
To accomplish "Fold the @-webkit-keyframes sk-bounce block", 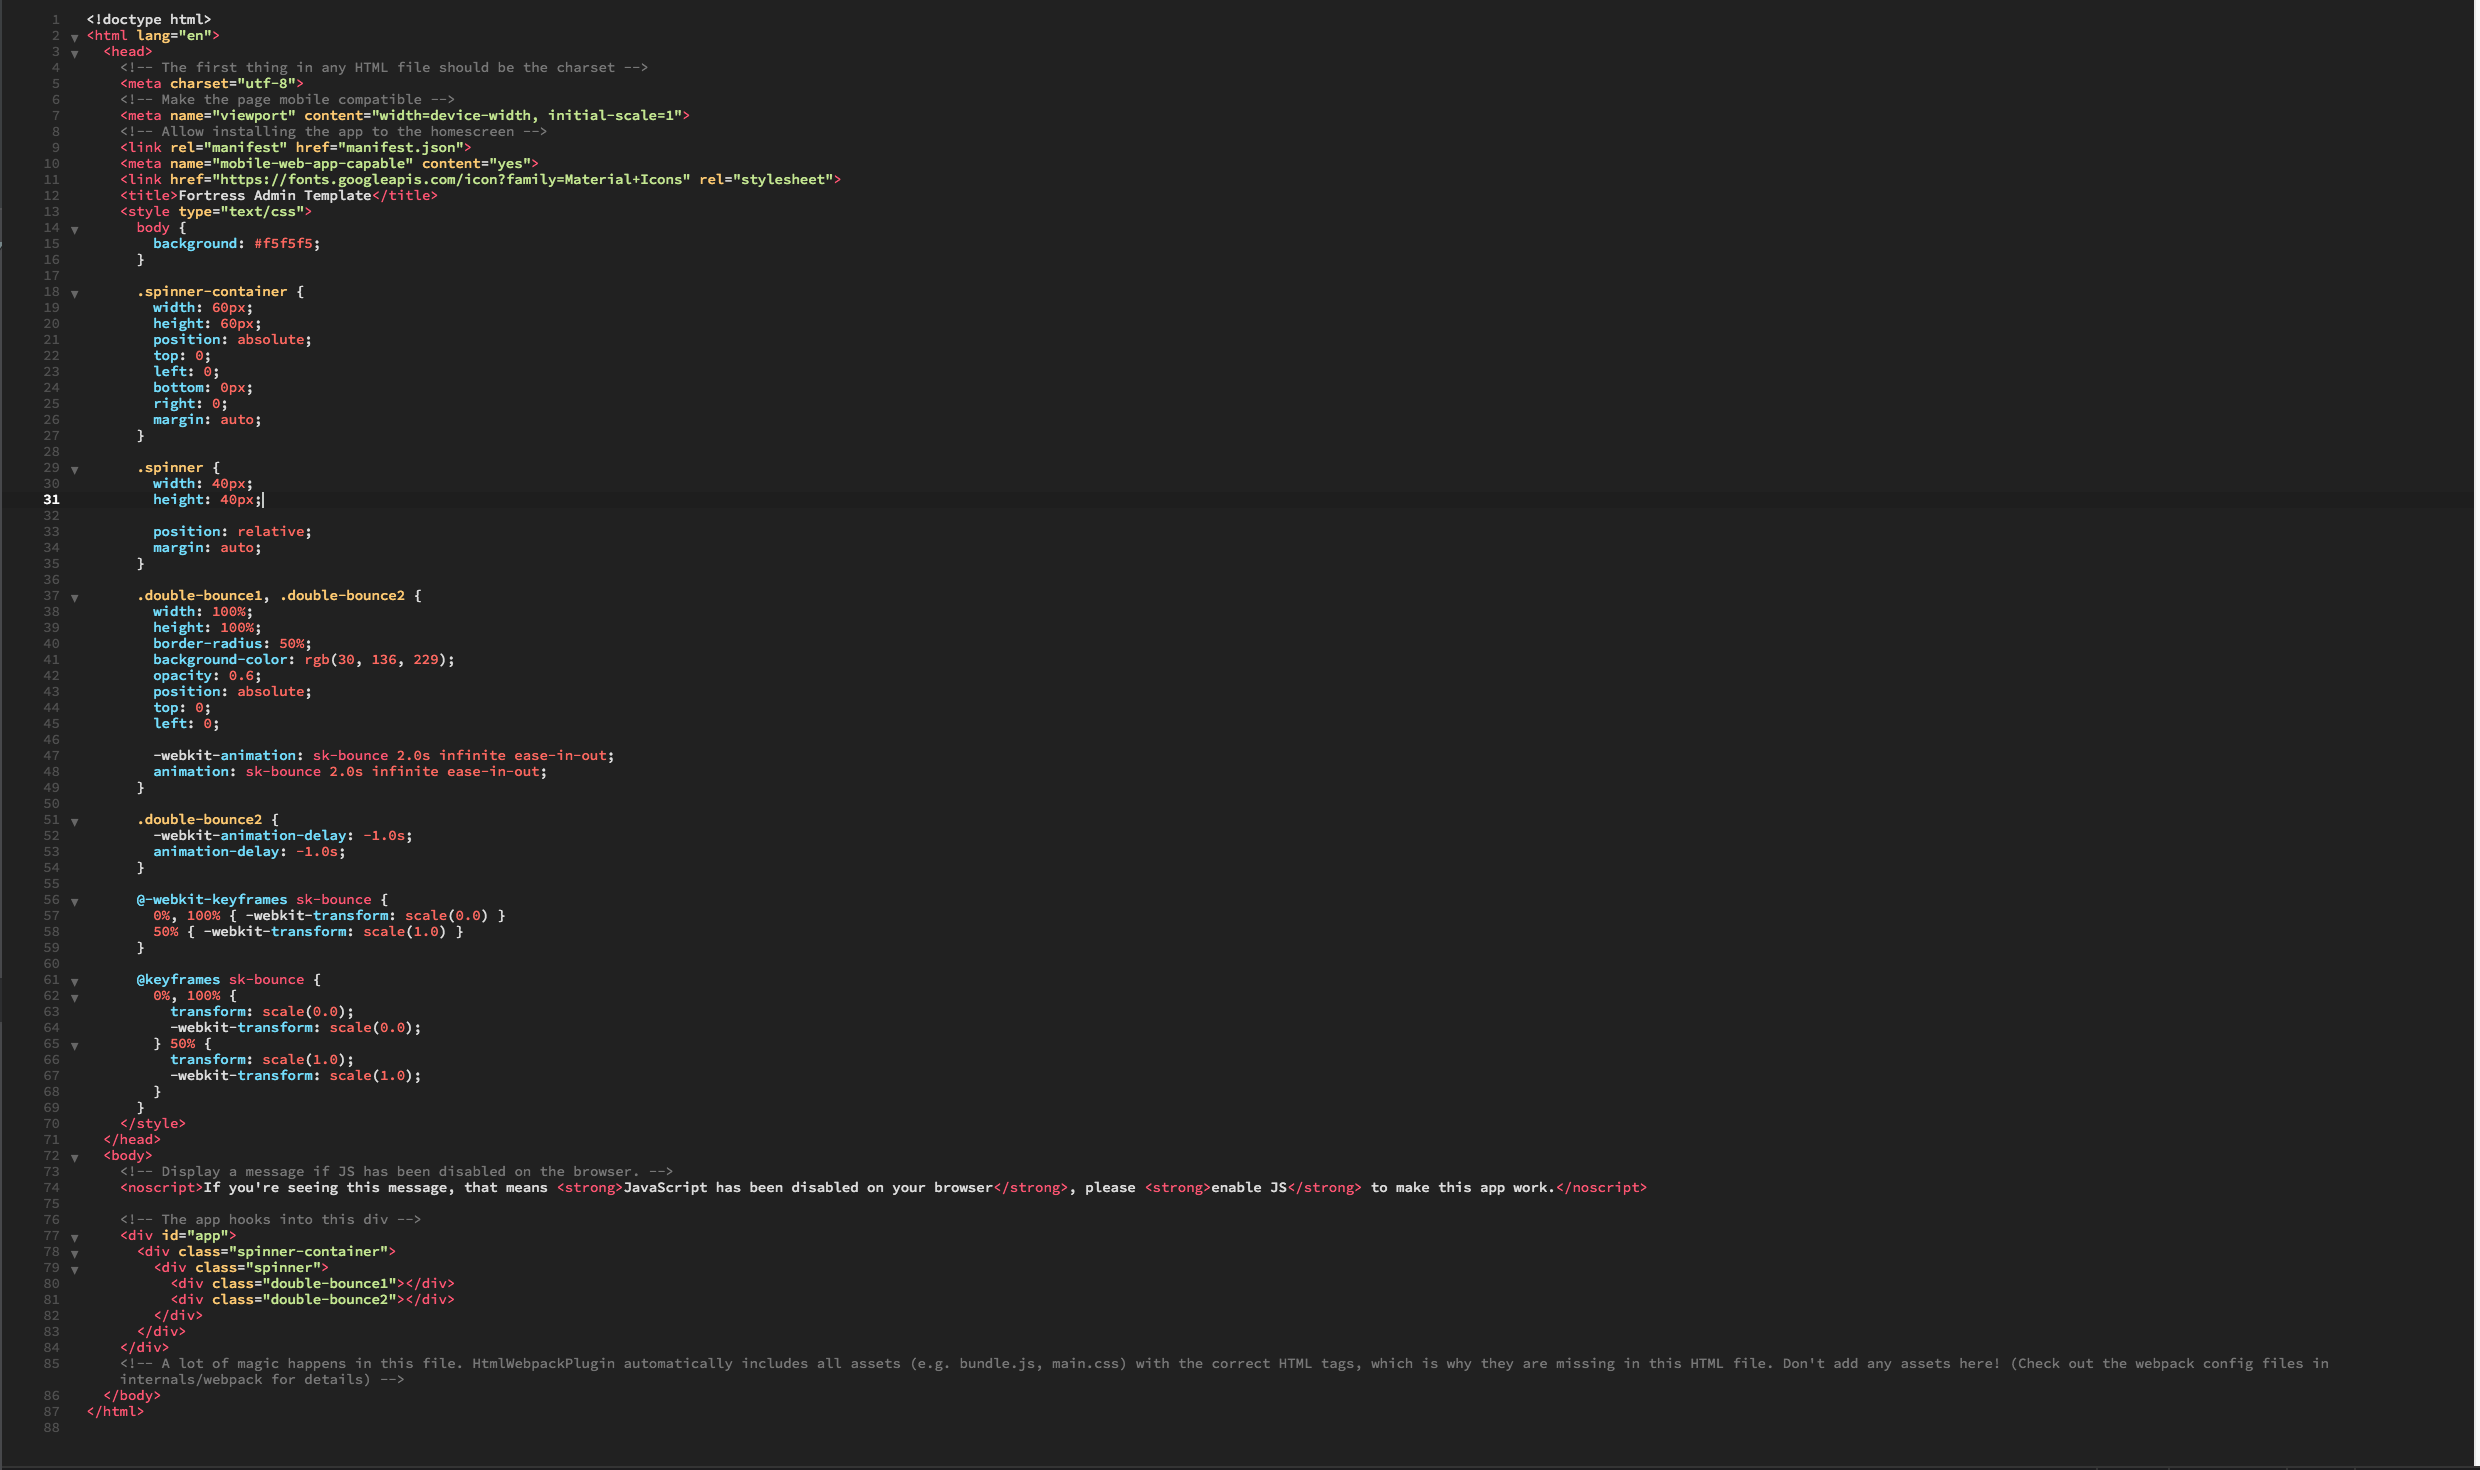I will tap(76, 901).
